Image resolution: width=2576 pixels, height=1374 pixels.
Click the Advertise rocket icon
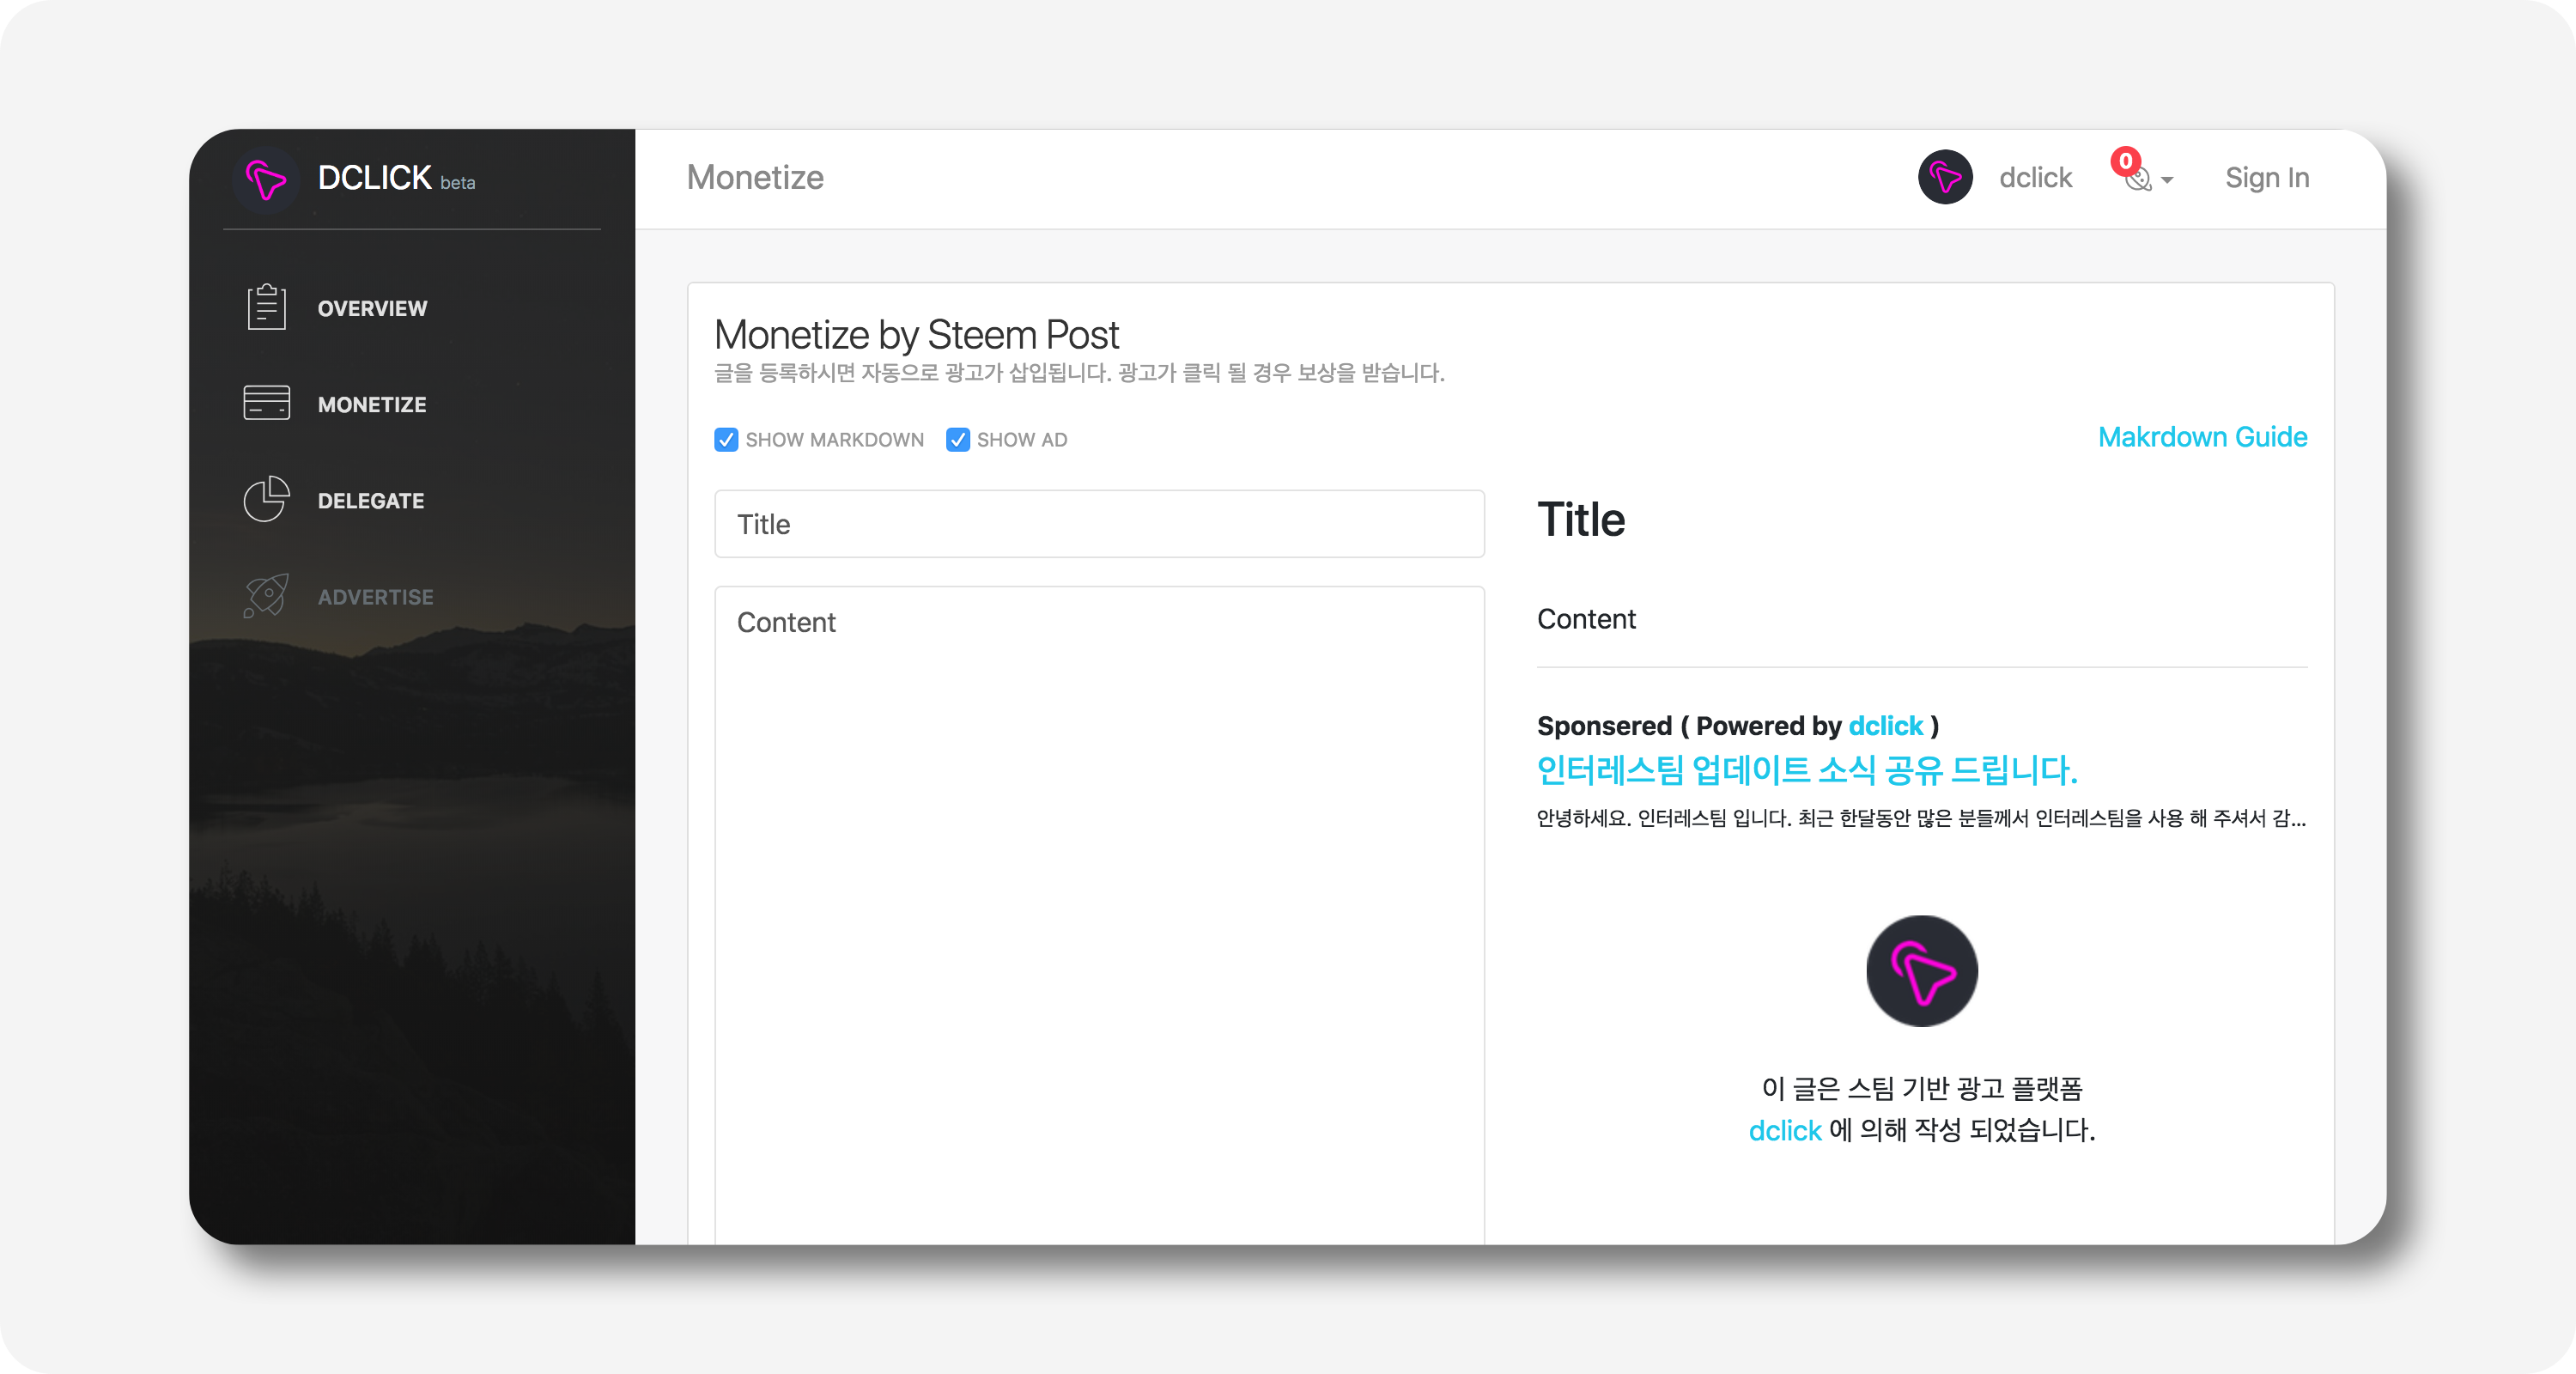(266, 595)
